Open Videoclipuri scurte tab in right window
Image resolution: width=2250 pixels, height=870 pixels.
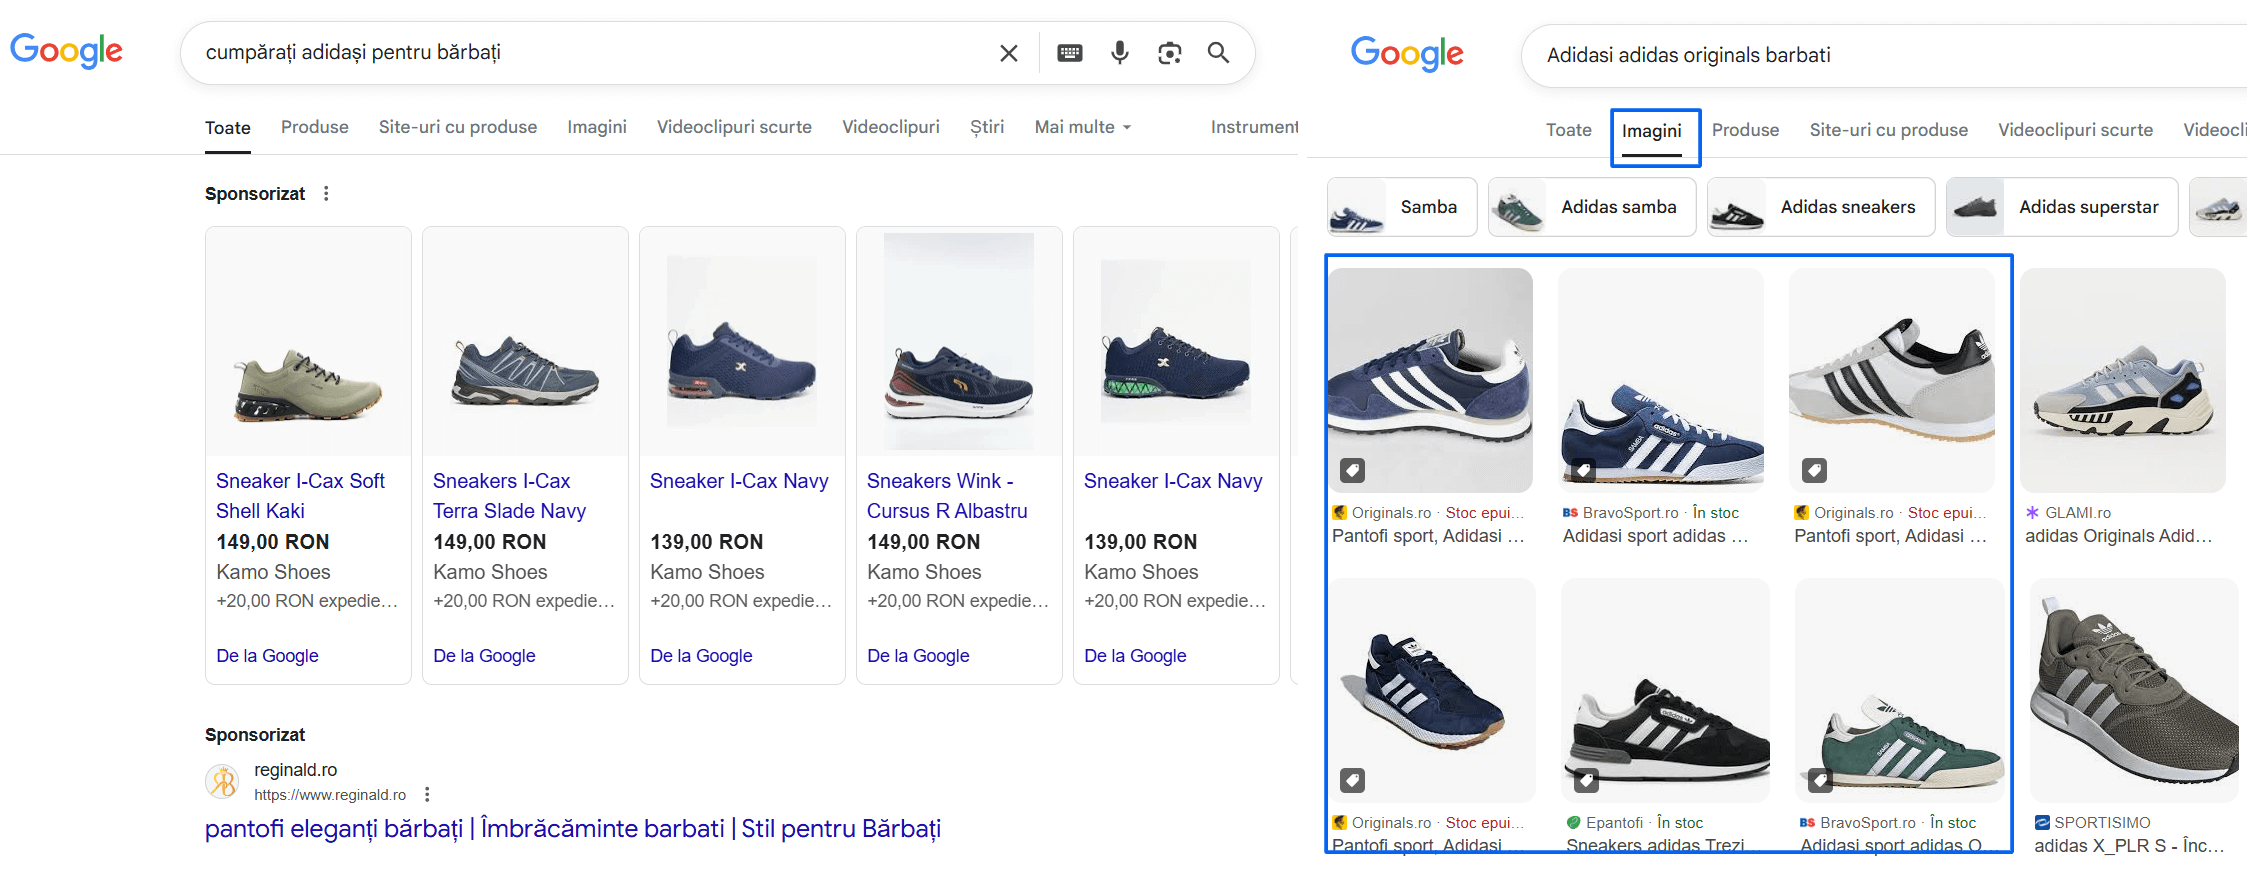tap(2075, 130)
